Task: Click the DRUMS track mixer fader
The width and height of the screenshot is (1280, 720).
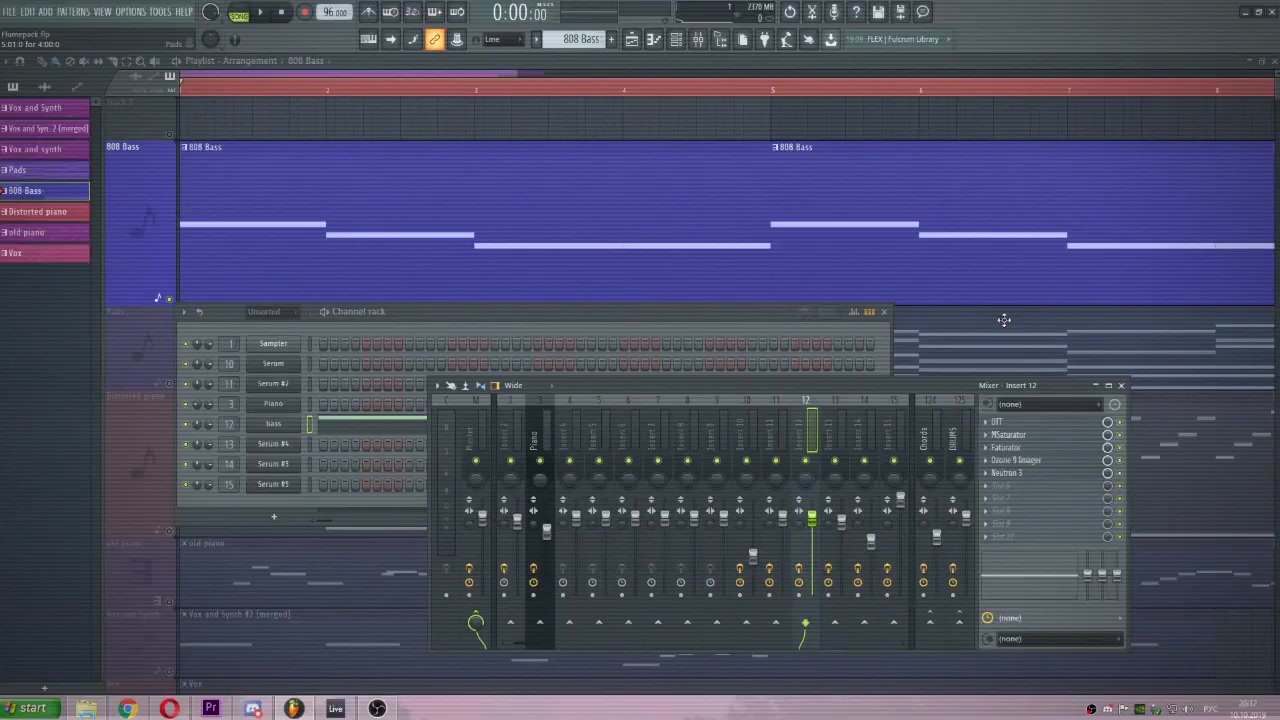Action: [966, 517]
